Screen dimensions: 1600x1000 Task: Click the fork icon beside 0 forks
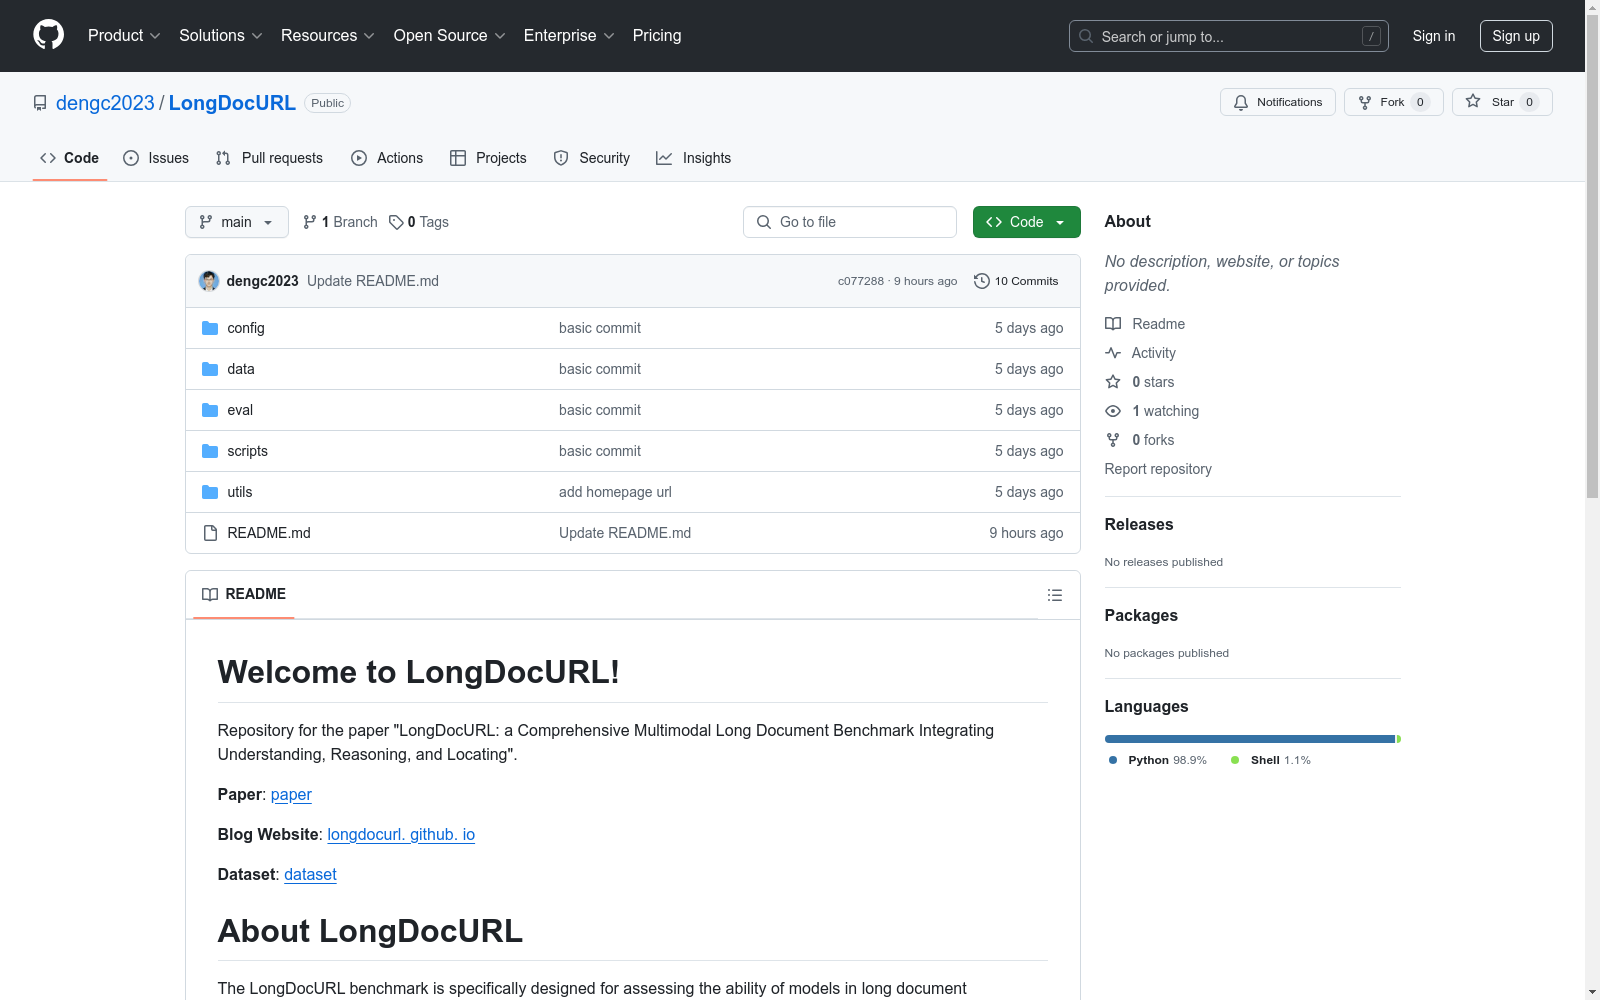(x=1113, y=440)
